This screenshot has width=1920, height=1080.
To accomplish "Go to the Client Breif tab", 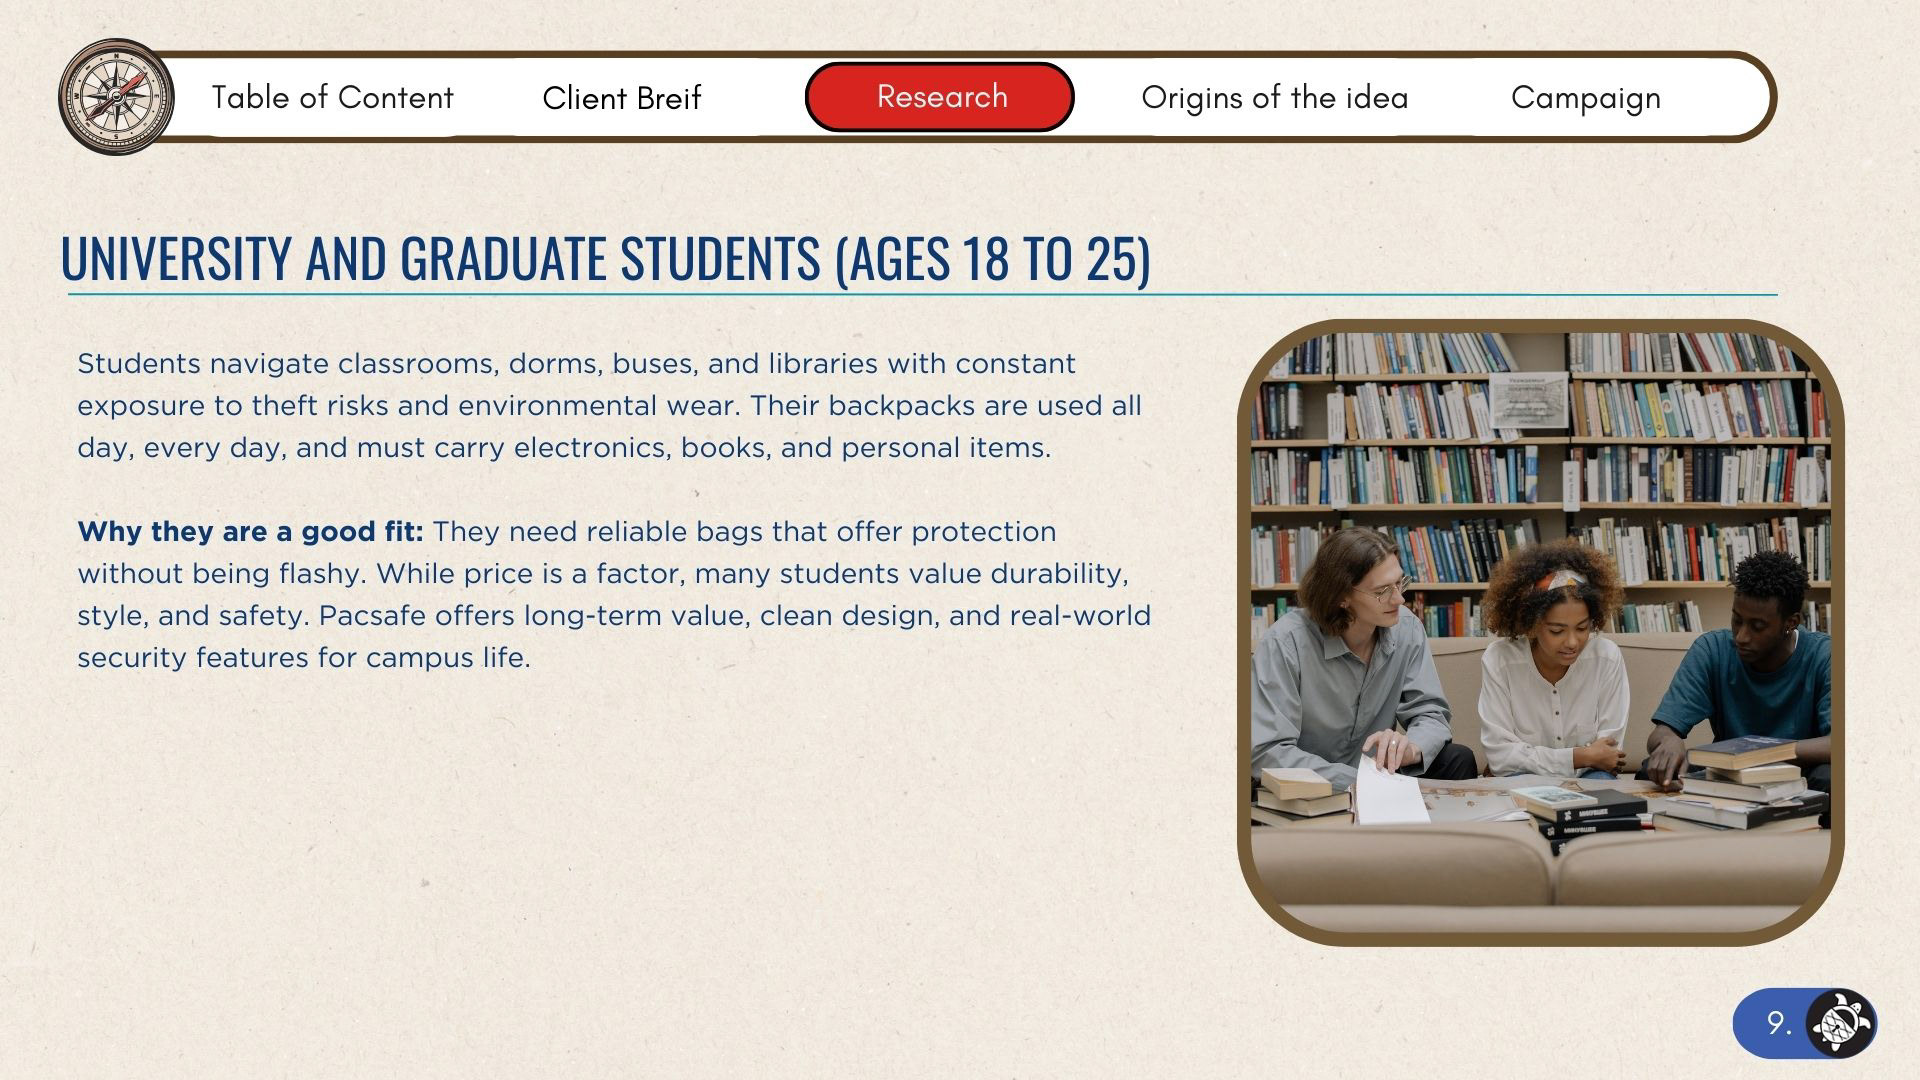I will 621,98.
